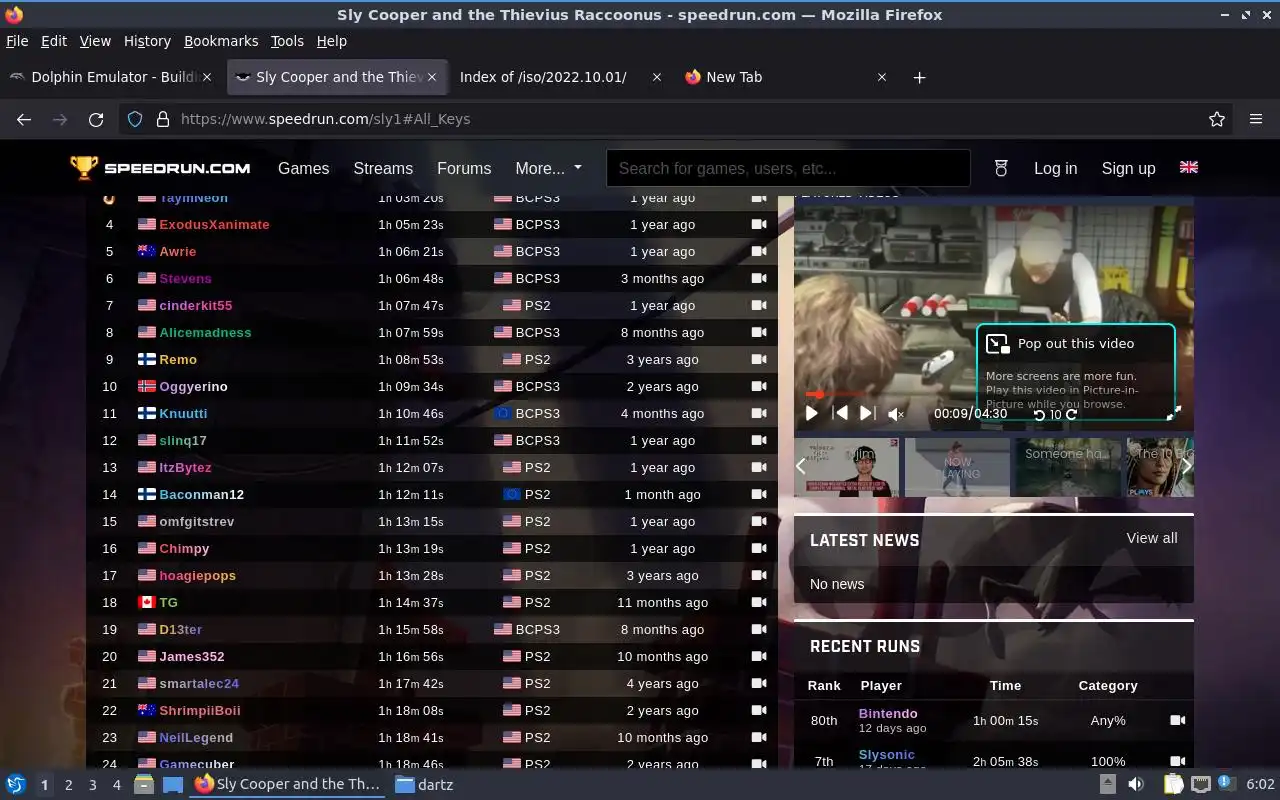Open a new browser tab
The width and height of the screenshot is (1280, 800).
(919, 77)
